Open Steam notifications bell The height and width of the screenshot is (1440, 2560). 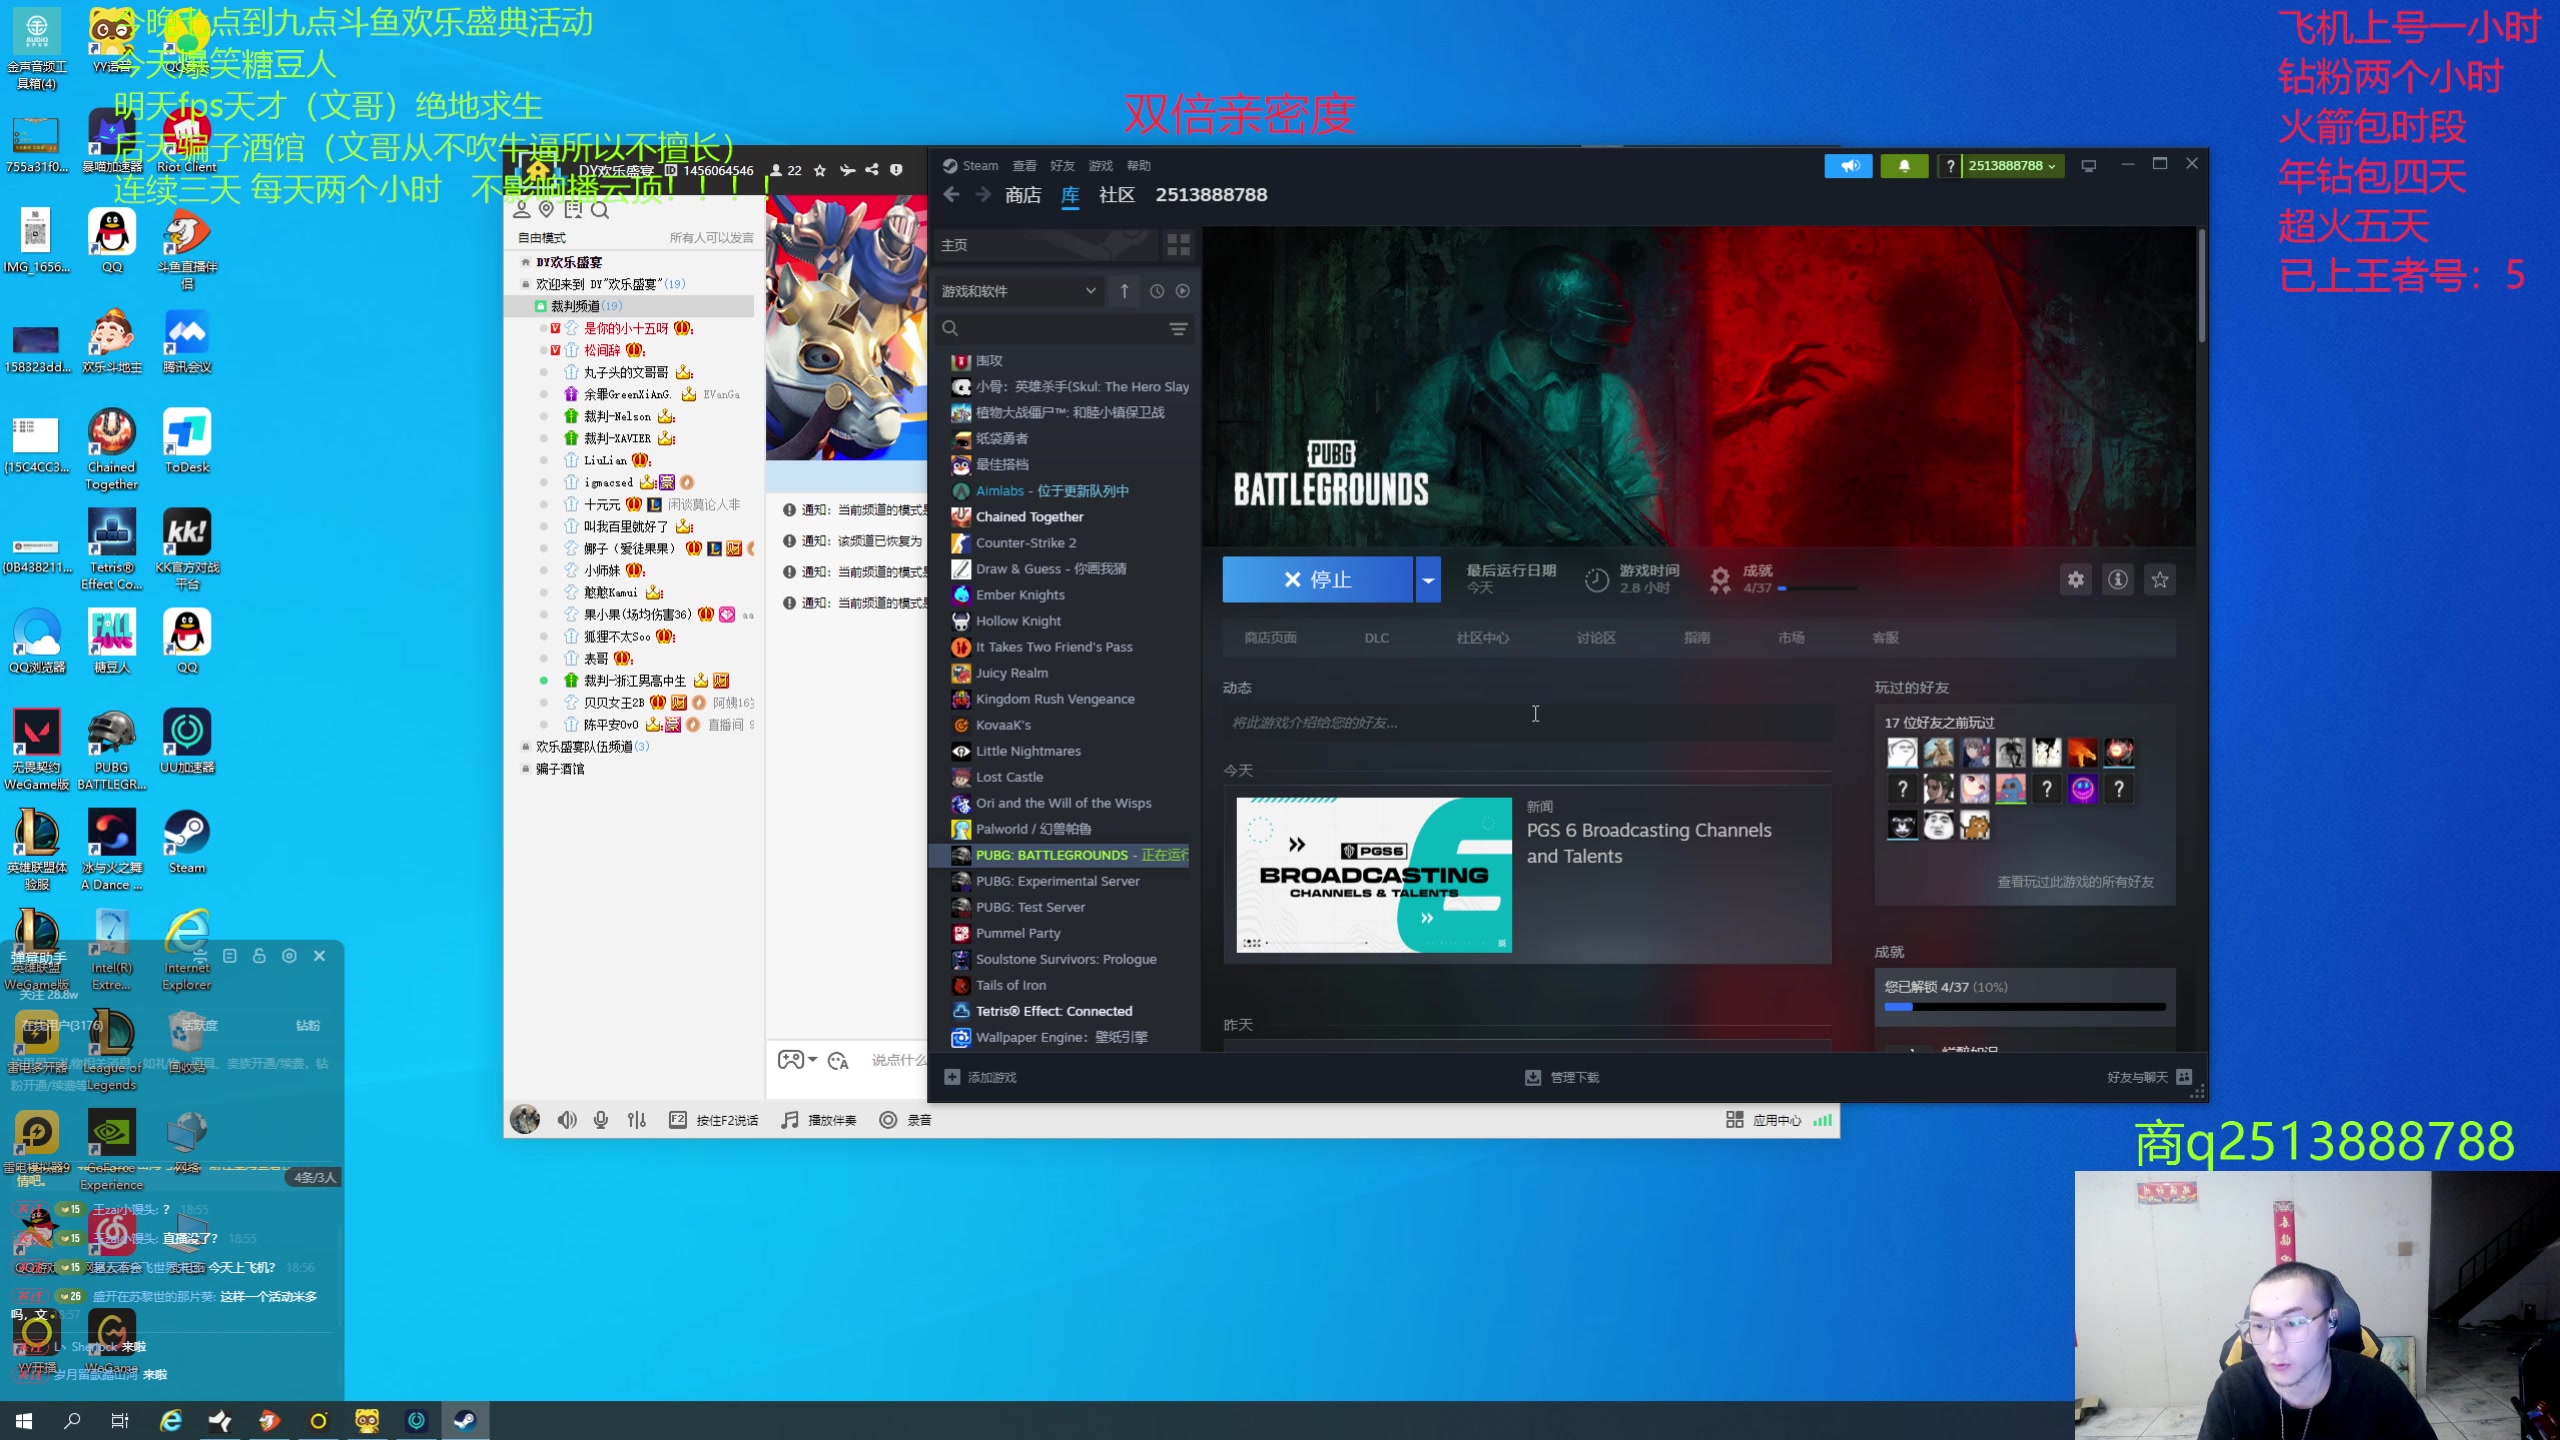pos(1904,166)
